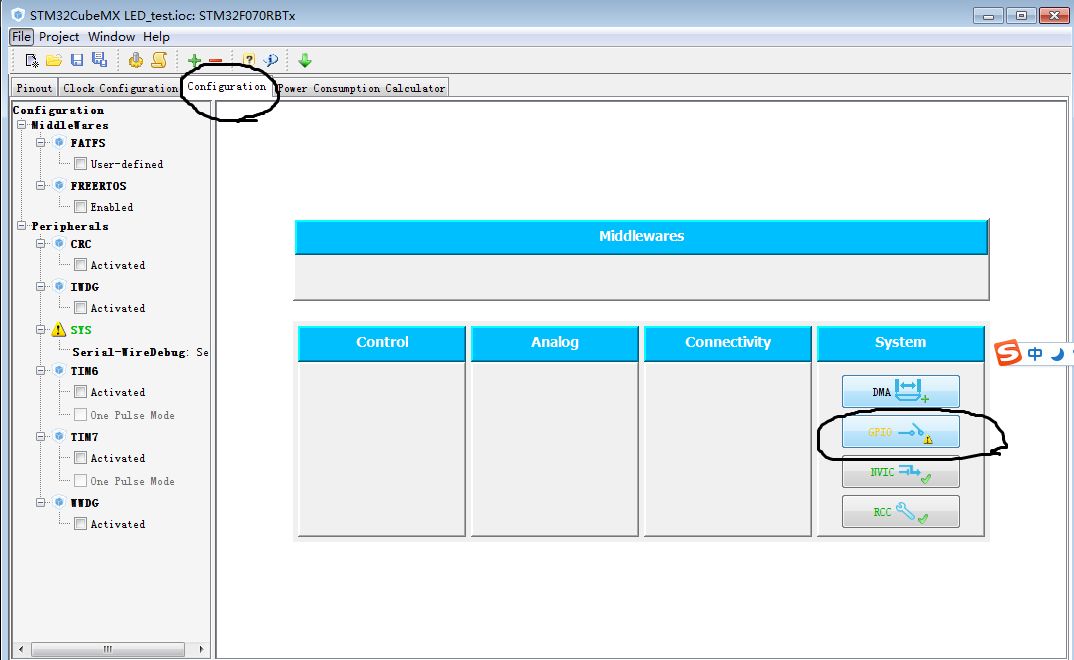1074x660 pixels.
Task: Open the Project menu
Action: [x=59, y=36]
